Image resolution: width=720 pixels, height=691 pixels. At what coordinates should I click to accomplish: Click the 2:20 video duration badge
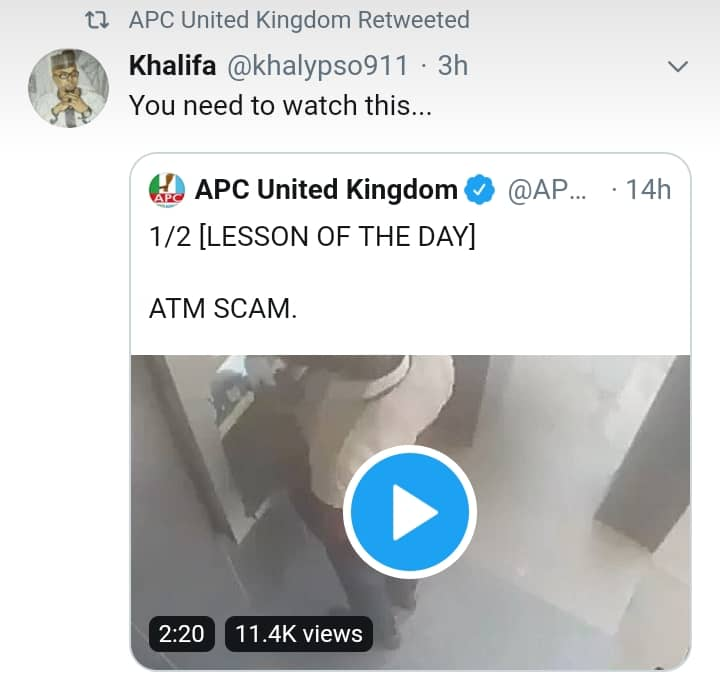(181, 632)
